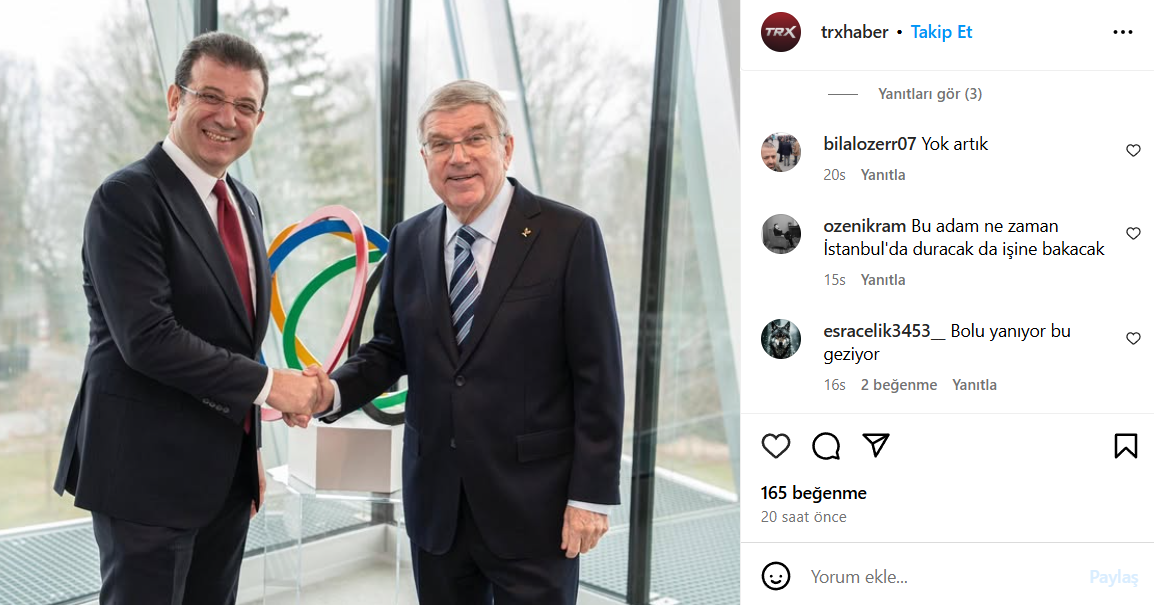Open three-dot more options menu
The width and height of the screenshot is (1154, 605).
tap(1122, 32)
